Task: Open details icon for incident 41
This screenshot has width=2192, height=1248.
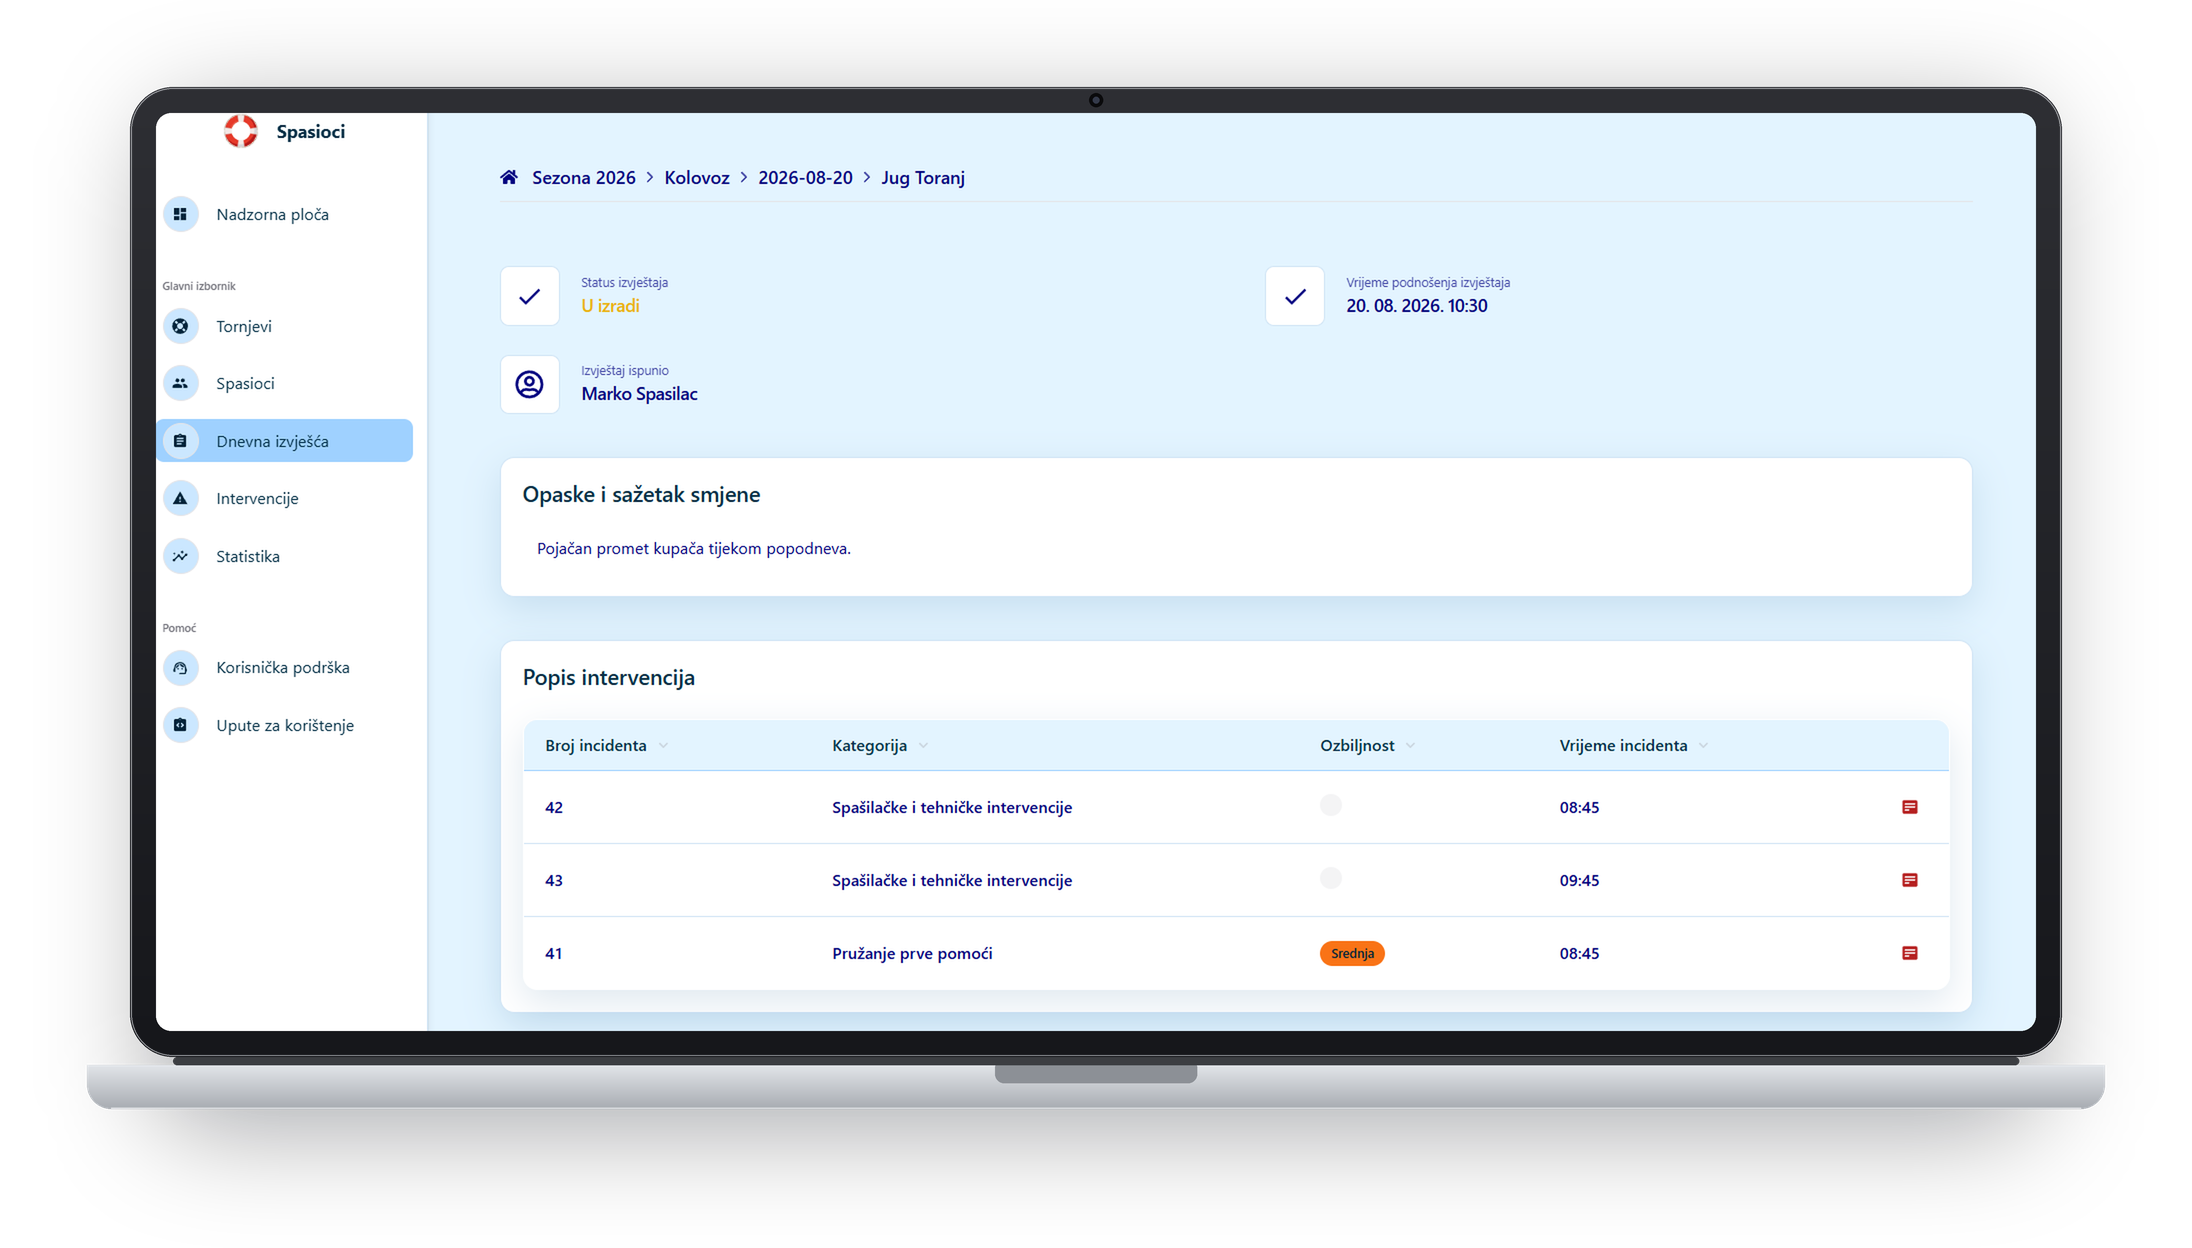Action: point(1909,953)
